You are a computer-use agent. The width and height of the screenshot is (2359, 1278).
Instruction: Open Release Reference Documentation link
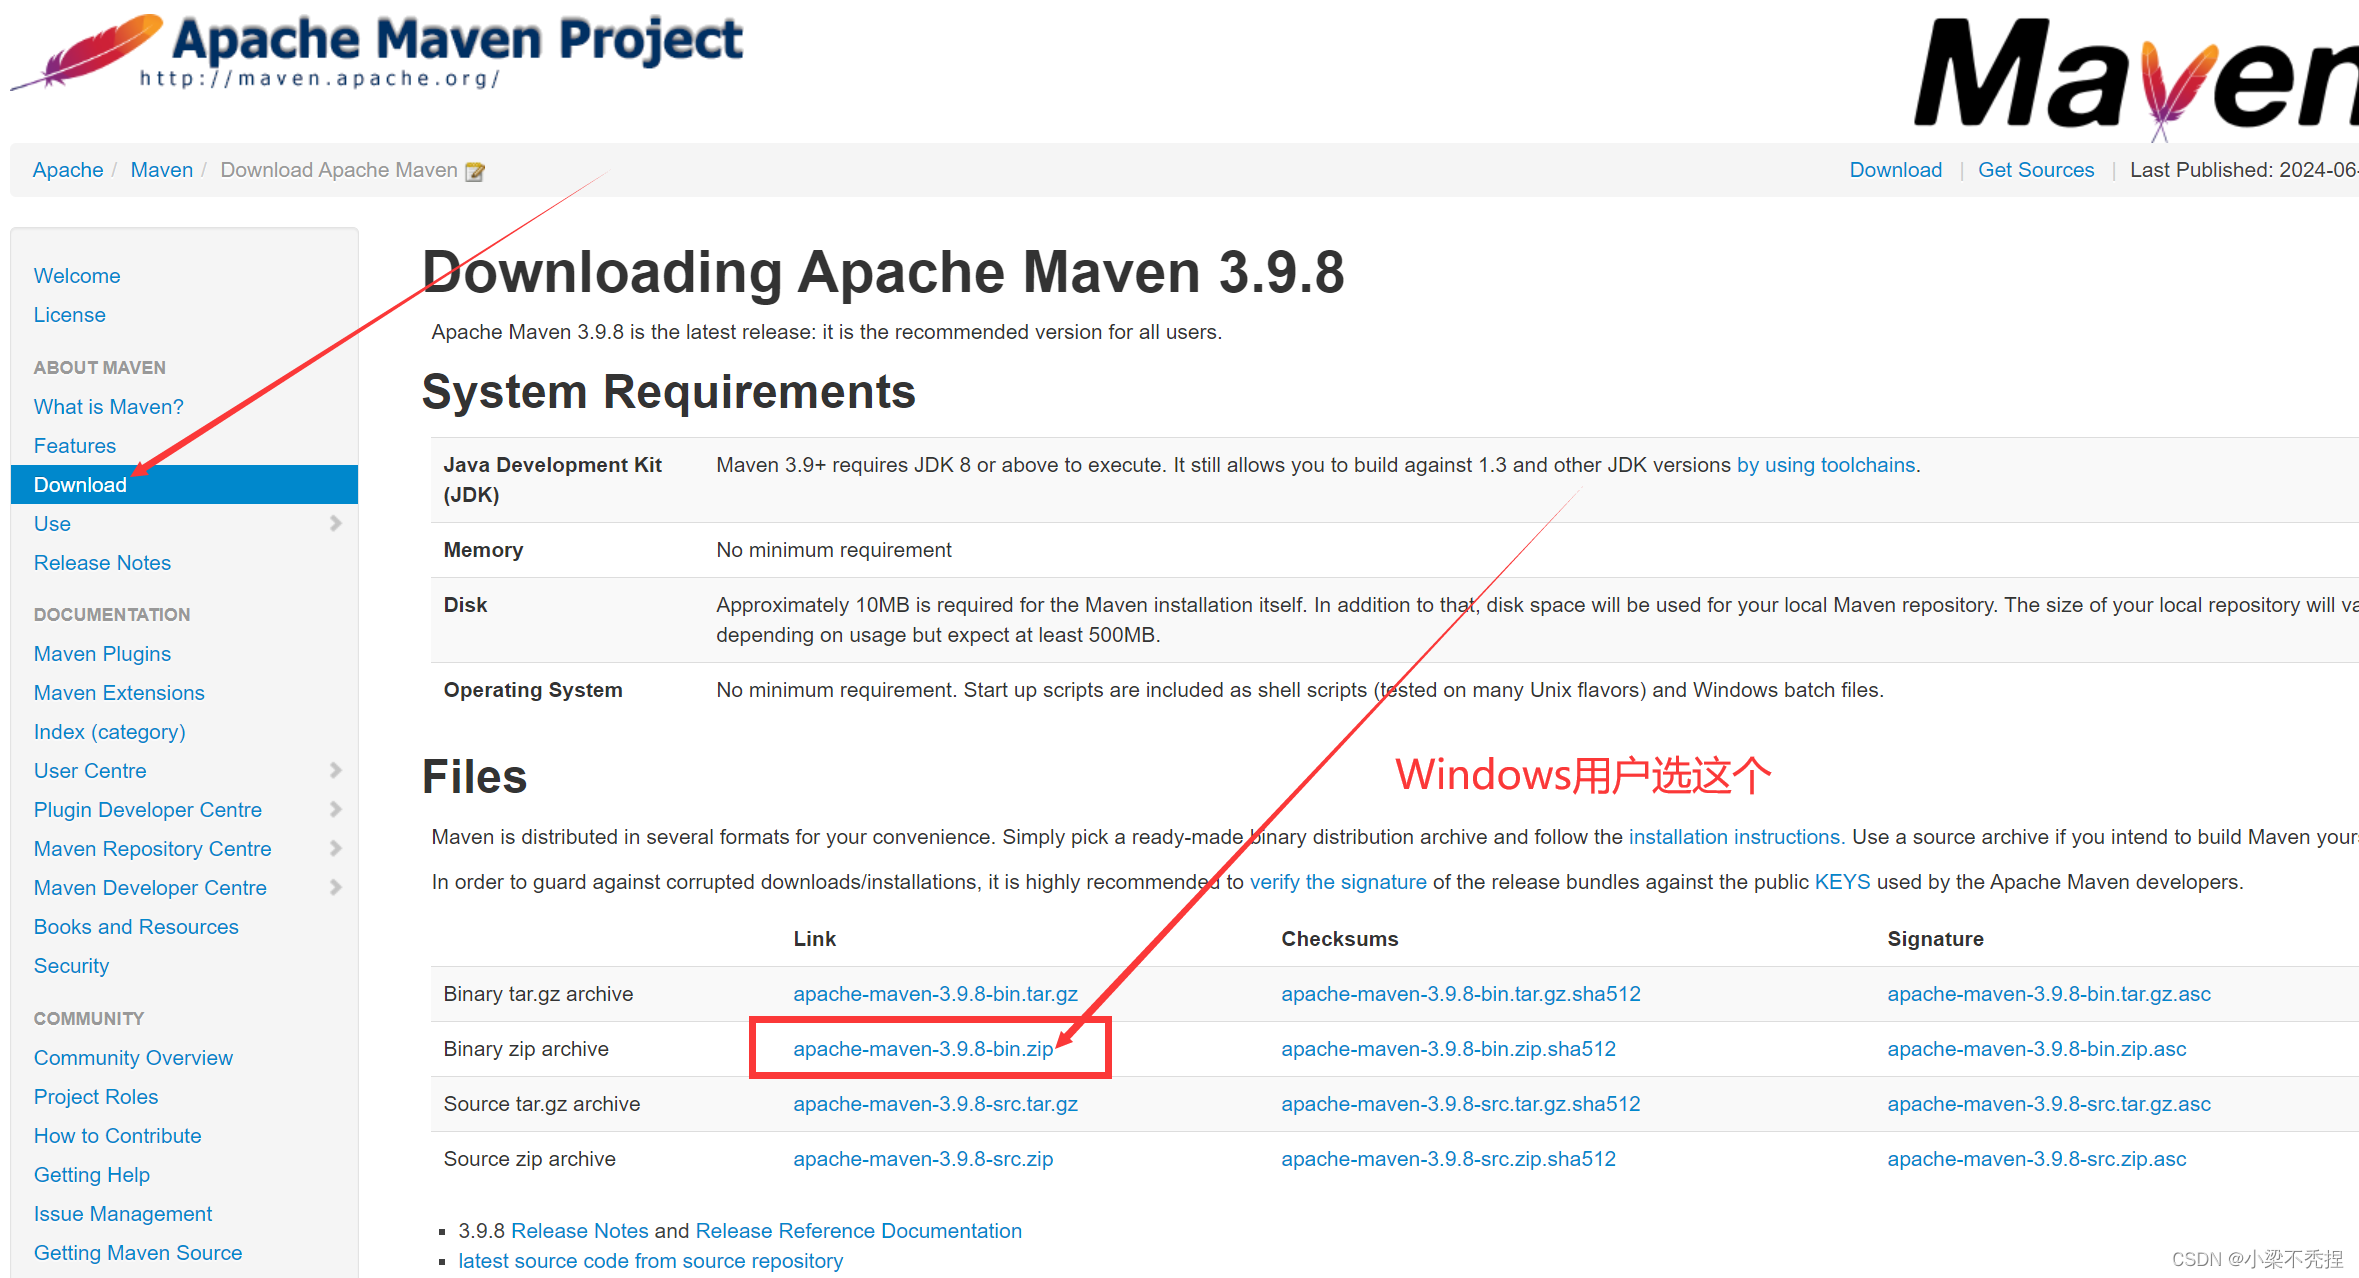click(859, 1231)
